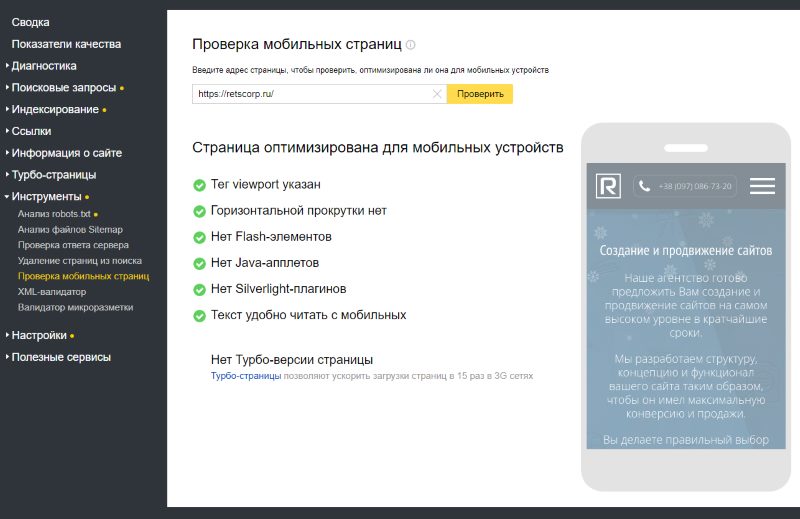The height and width of the screenshot is (519, 800).
Task: Click the phone handset icon in preview
Action: click(x=644, y=186)
